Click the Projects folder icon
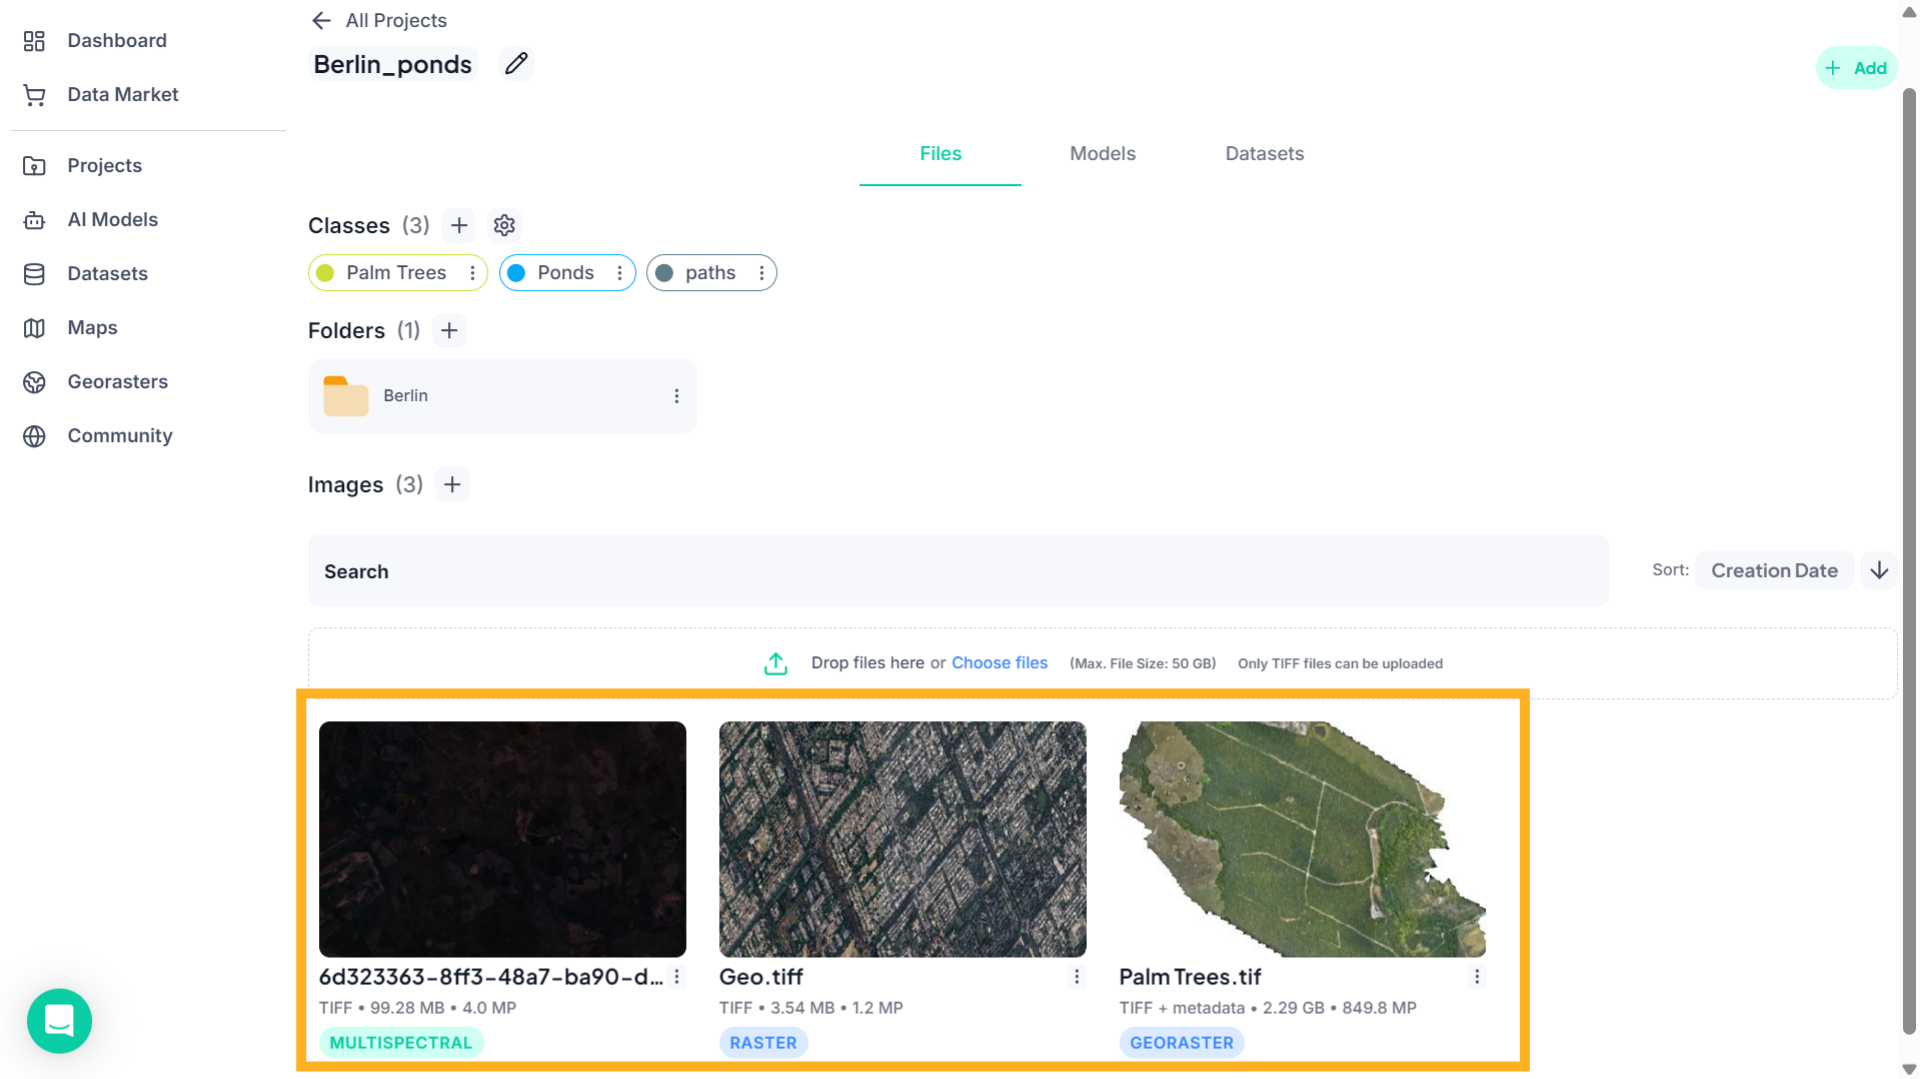The height and width of the screenshot is (1079, 1920). point(34,166)
